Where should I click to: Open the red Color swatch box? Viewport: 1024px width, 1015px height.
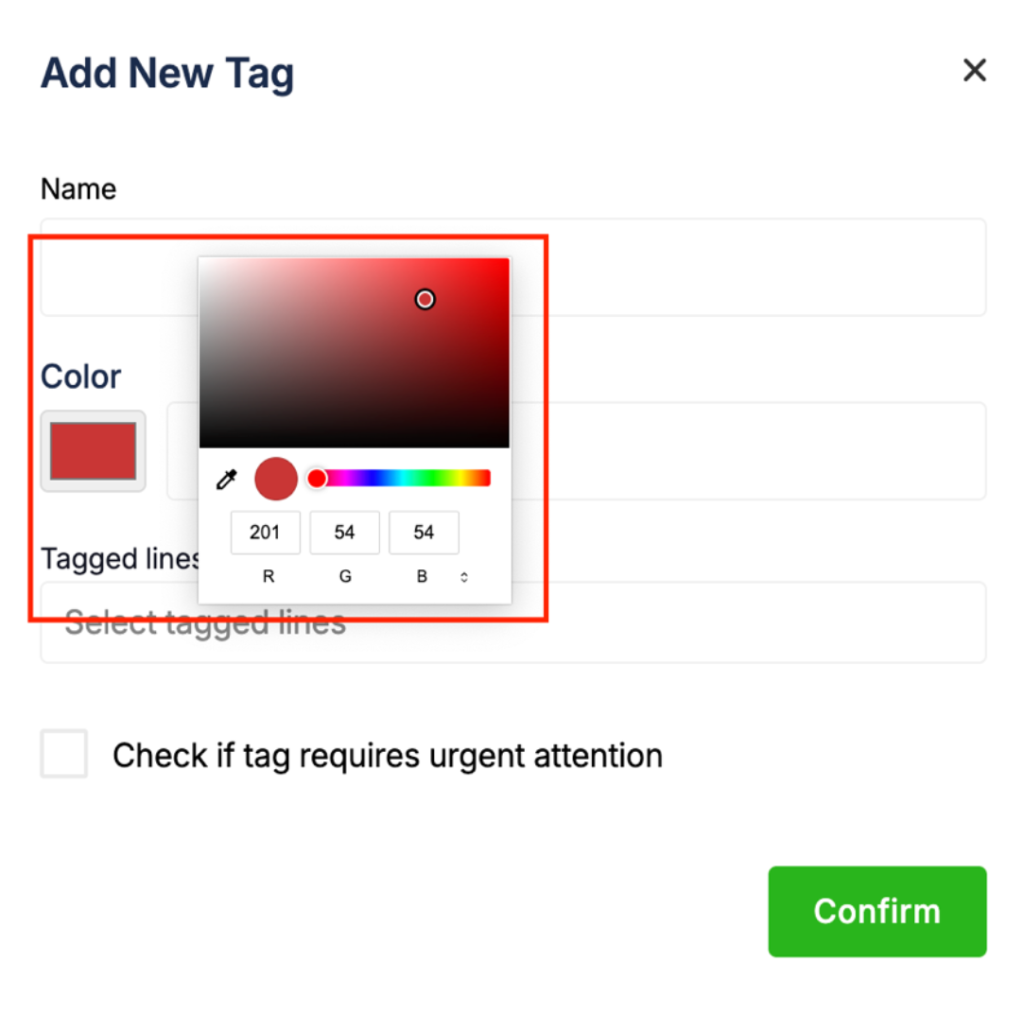click(x=93, y=451)
